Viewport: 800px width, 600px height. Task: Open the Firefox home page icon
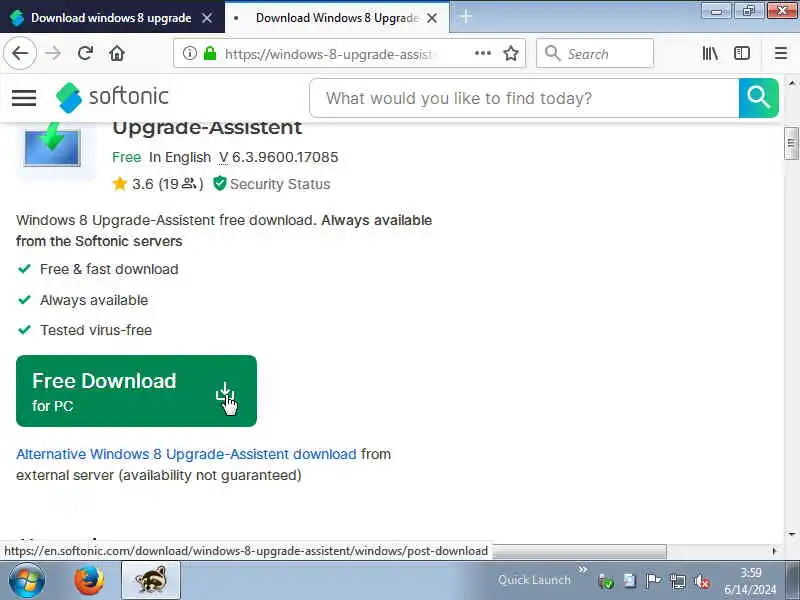coord(117,53)
